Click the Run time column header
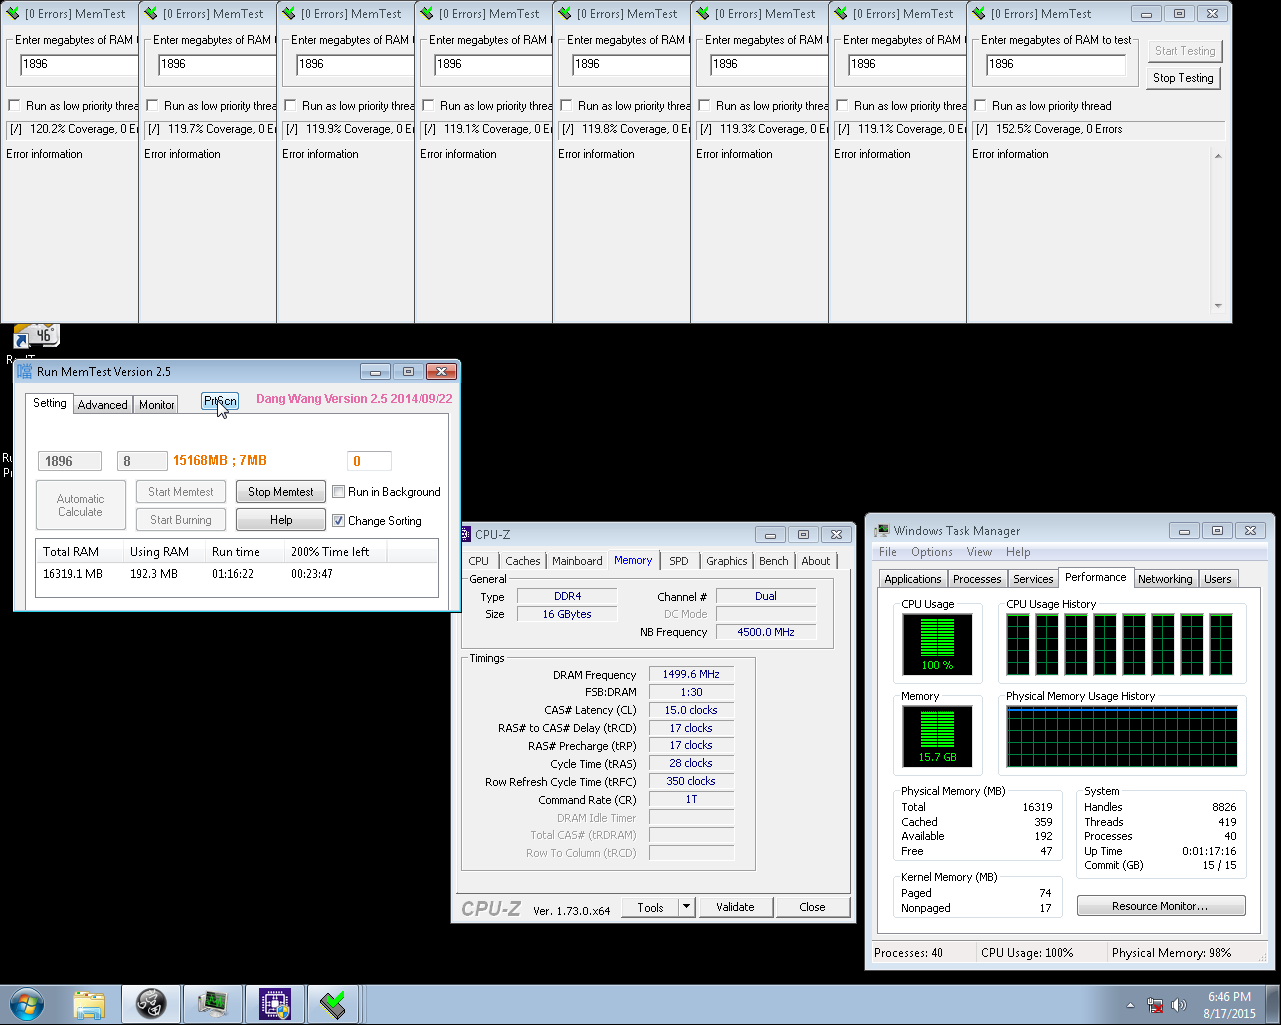The image size is (1281, 1025). (245, 552)
